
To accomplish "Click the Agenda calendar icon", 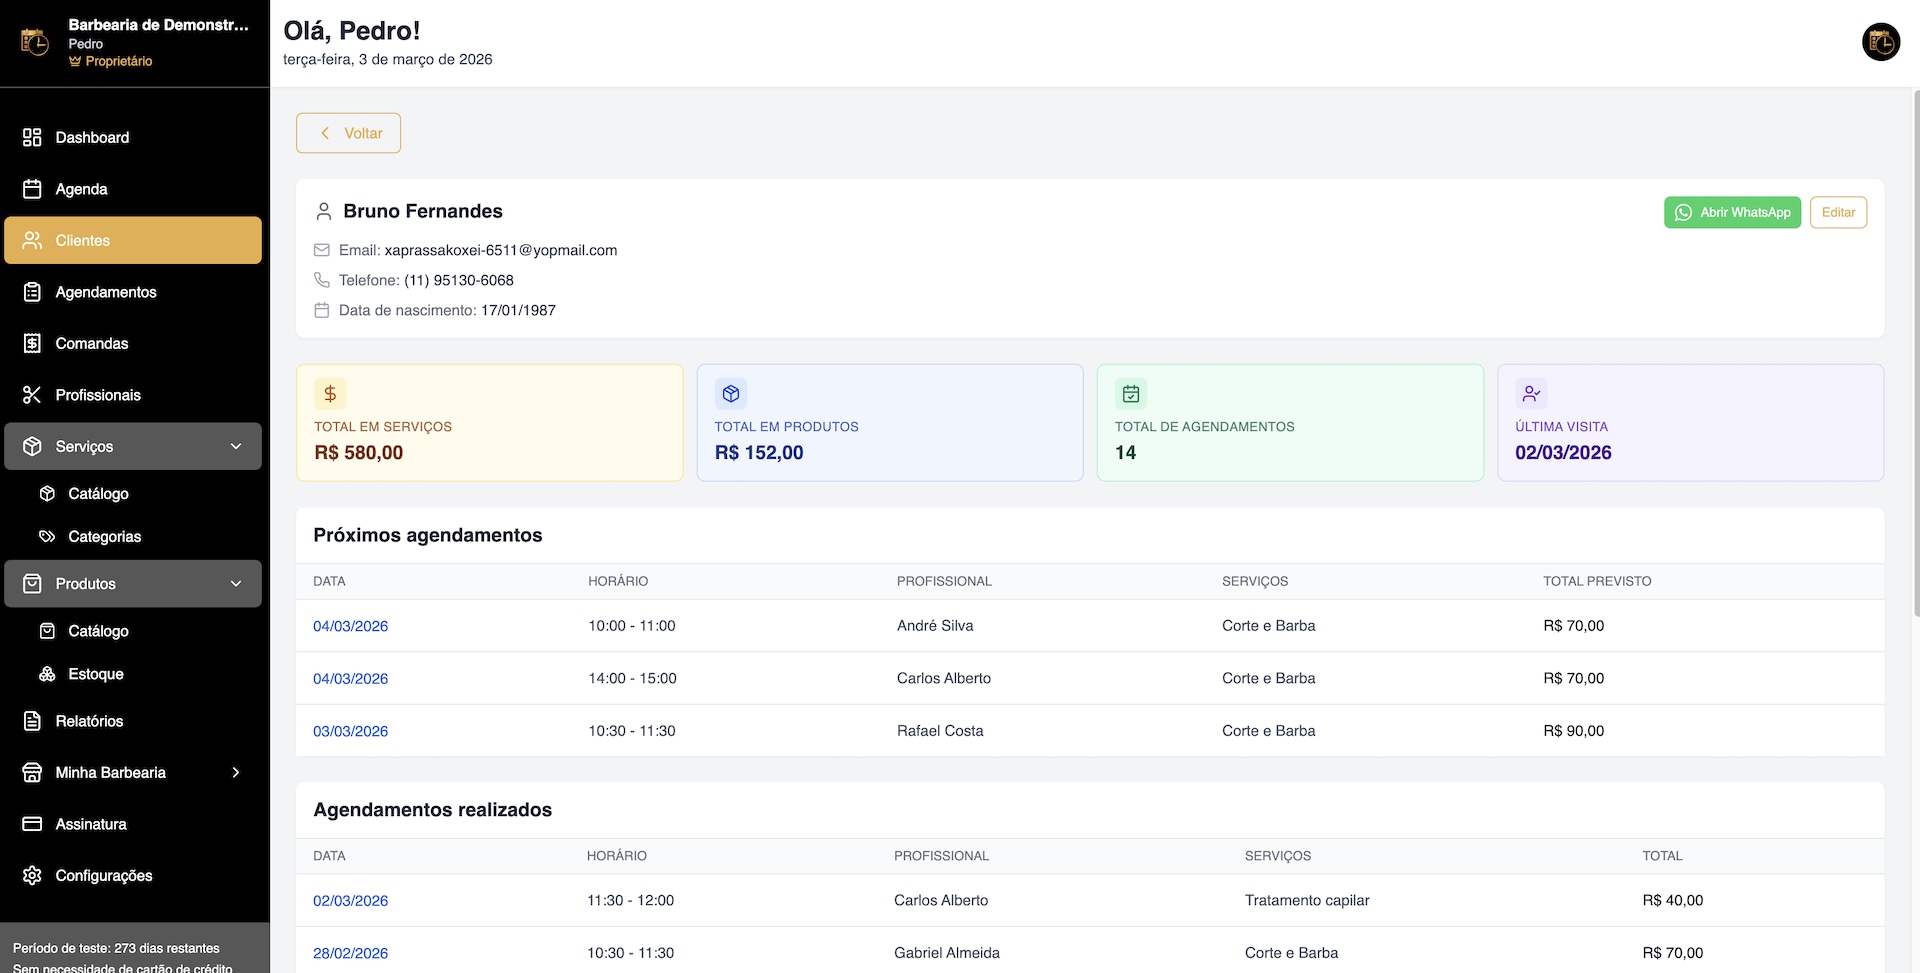I will 32,189.
